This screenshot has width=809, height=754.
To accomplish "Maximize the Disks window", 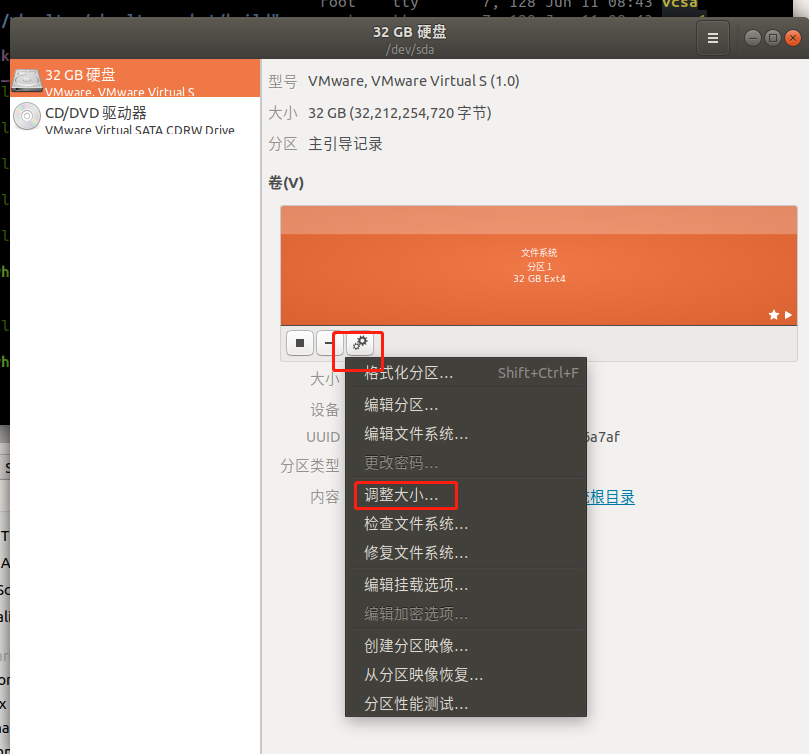I will click(773, 38).
